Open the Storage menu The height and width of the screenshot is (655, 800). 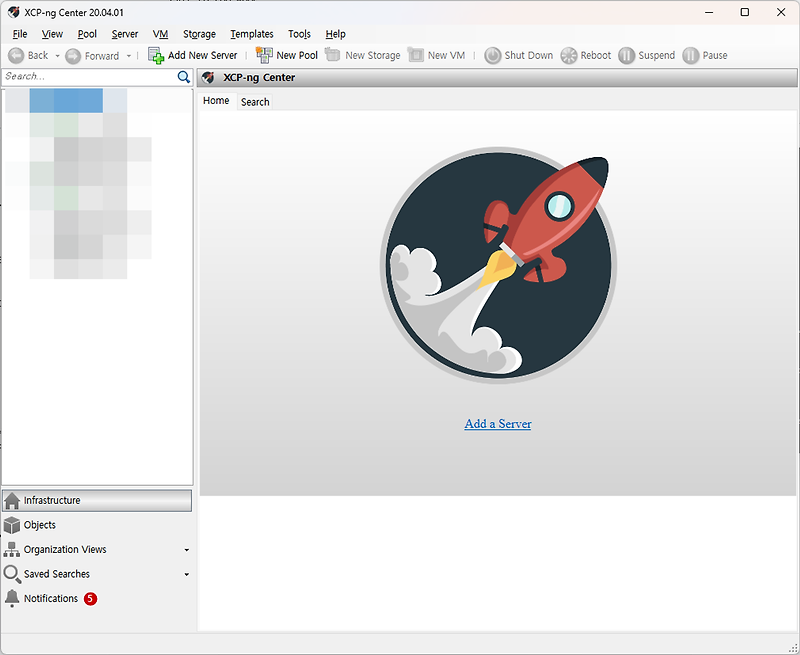[x=199, y=34]
